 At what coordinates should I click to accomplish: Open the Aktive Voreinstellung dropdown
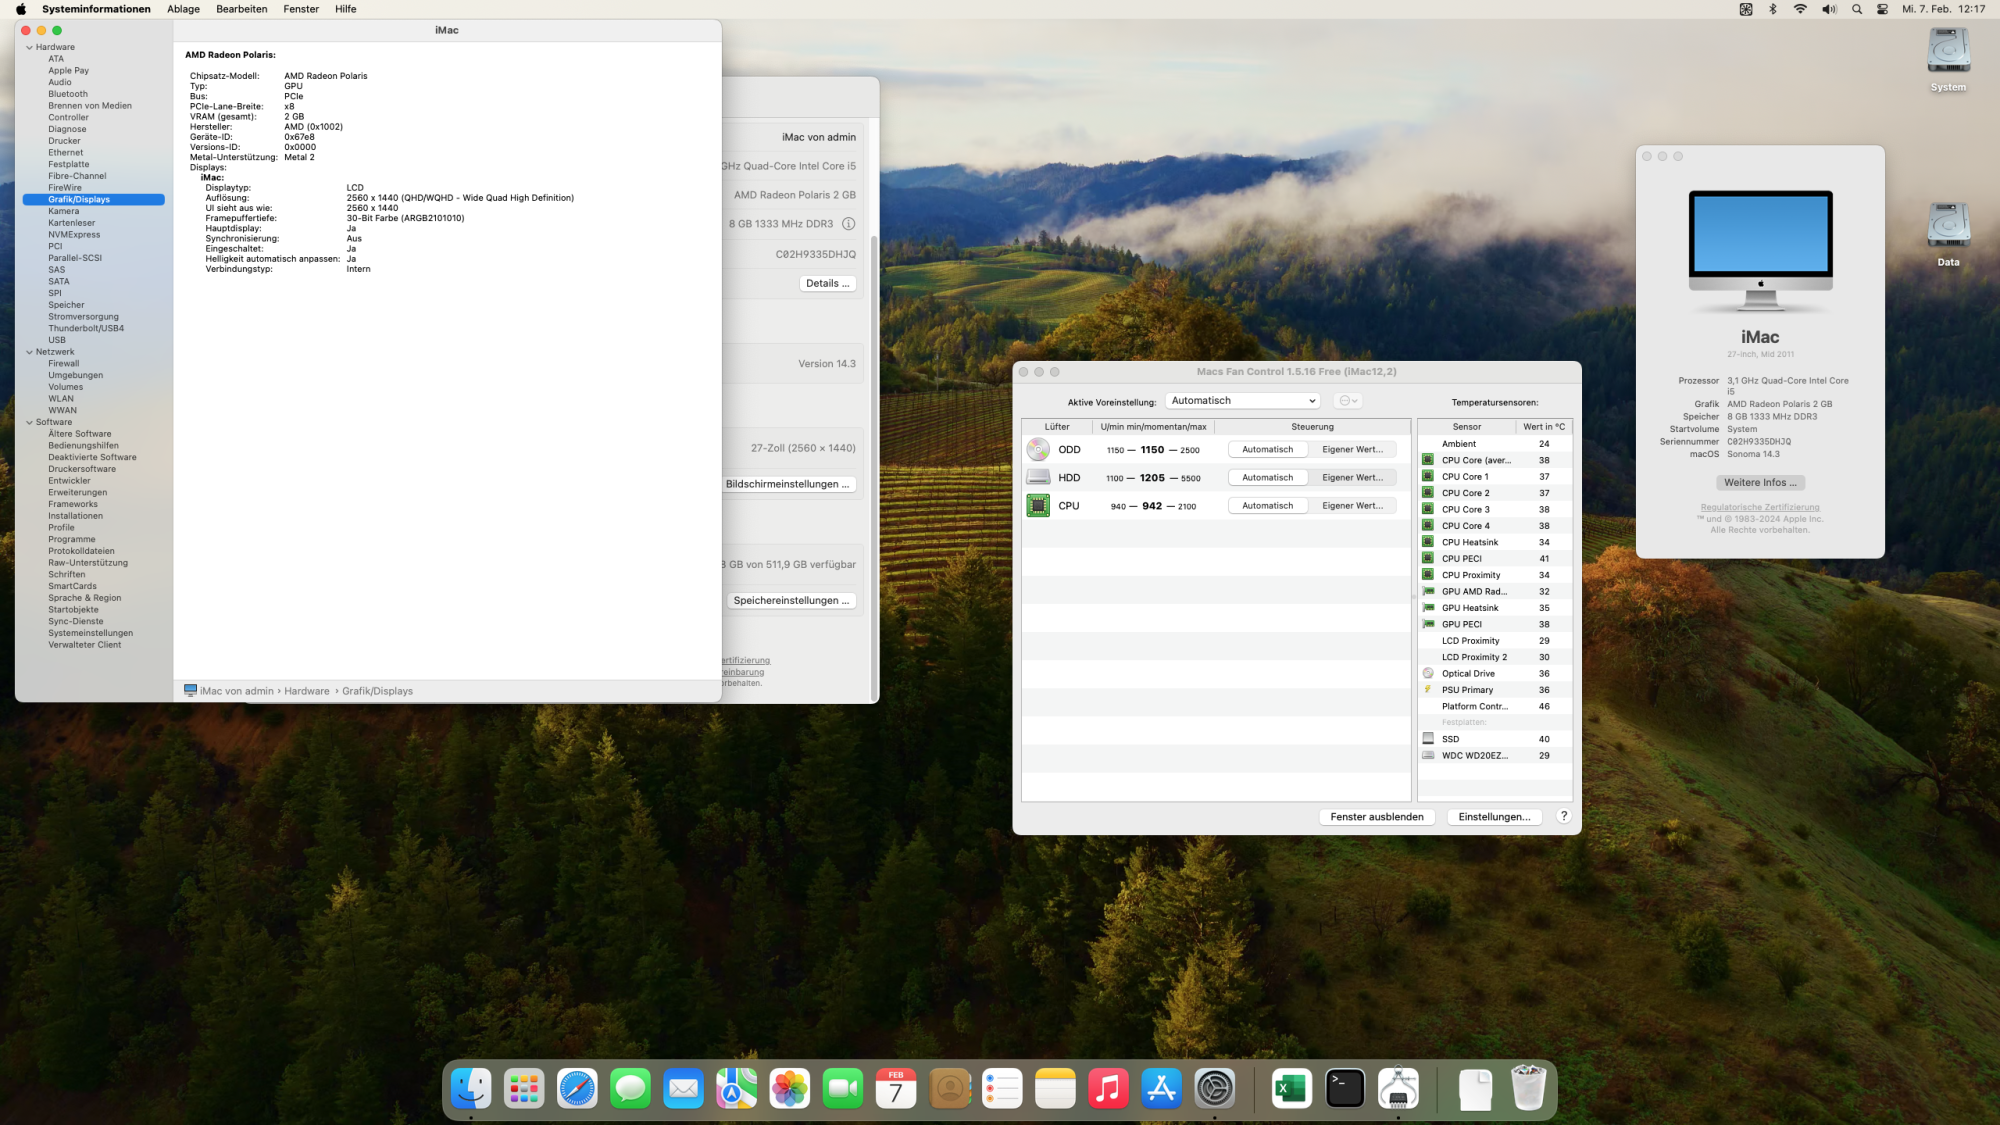[x=1242, y=401]
